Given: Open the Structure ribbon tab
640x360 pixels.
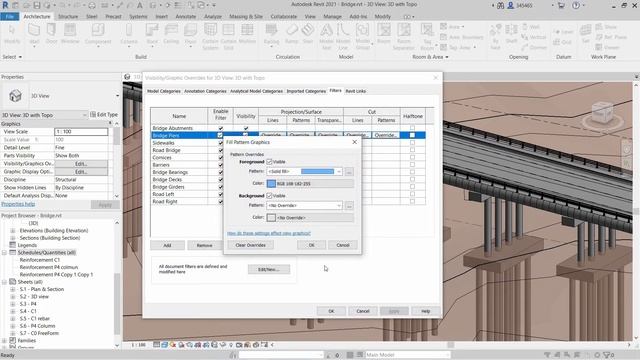Looking at the screenshot, I should 68,16.
